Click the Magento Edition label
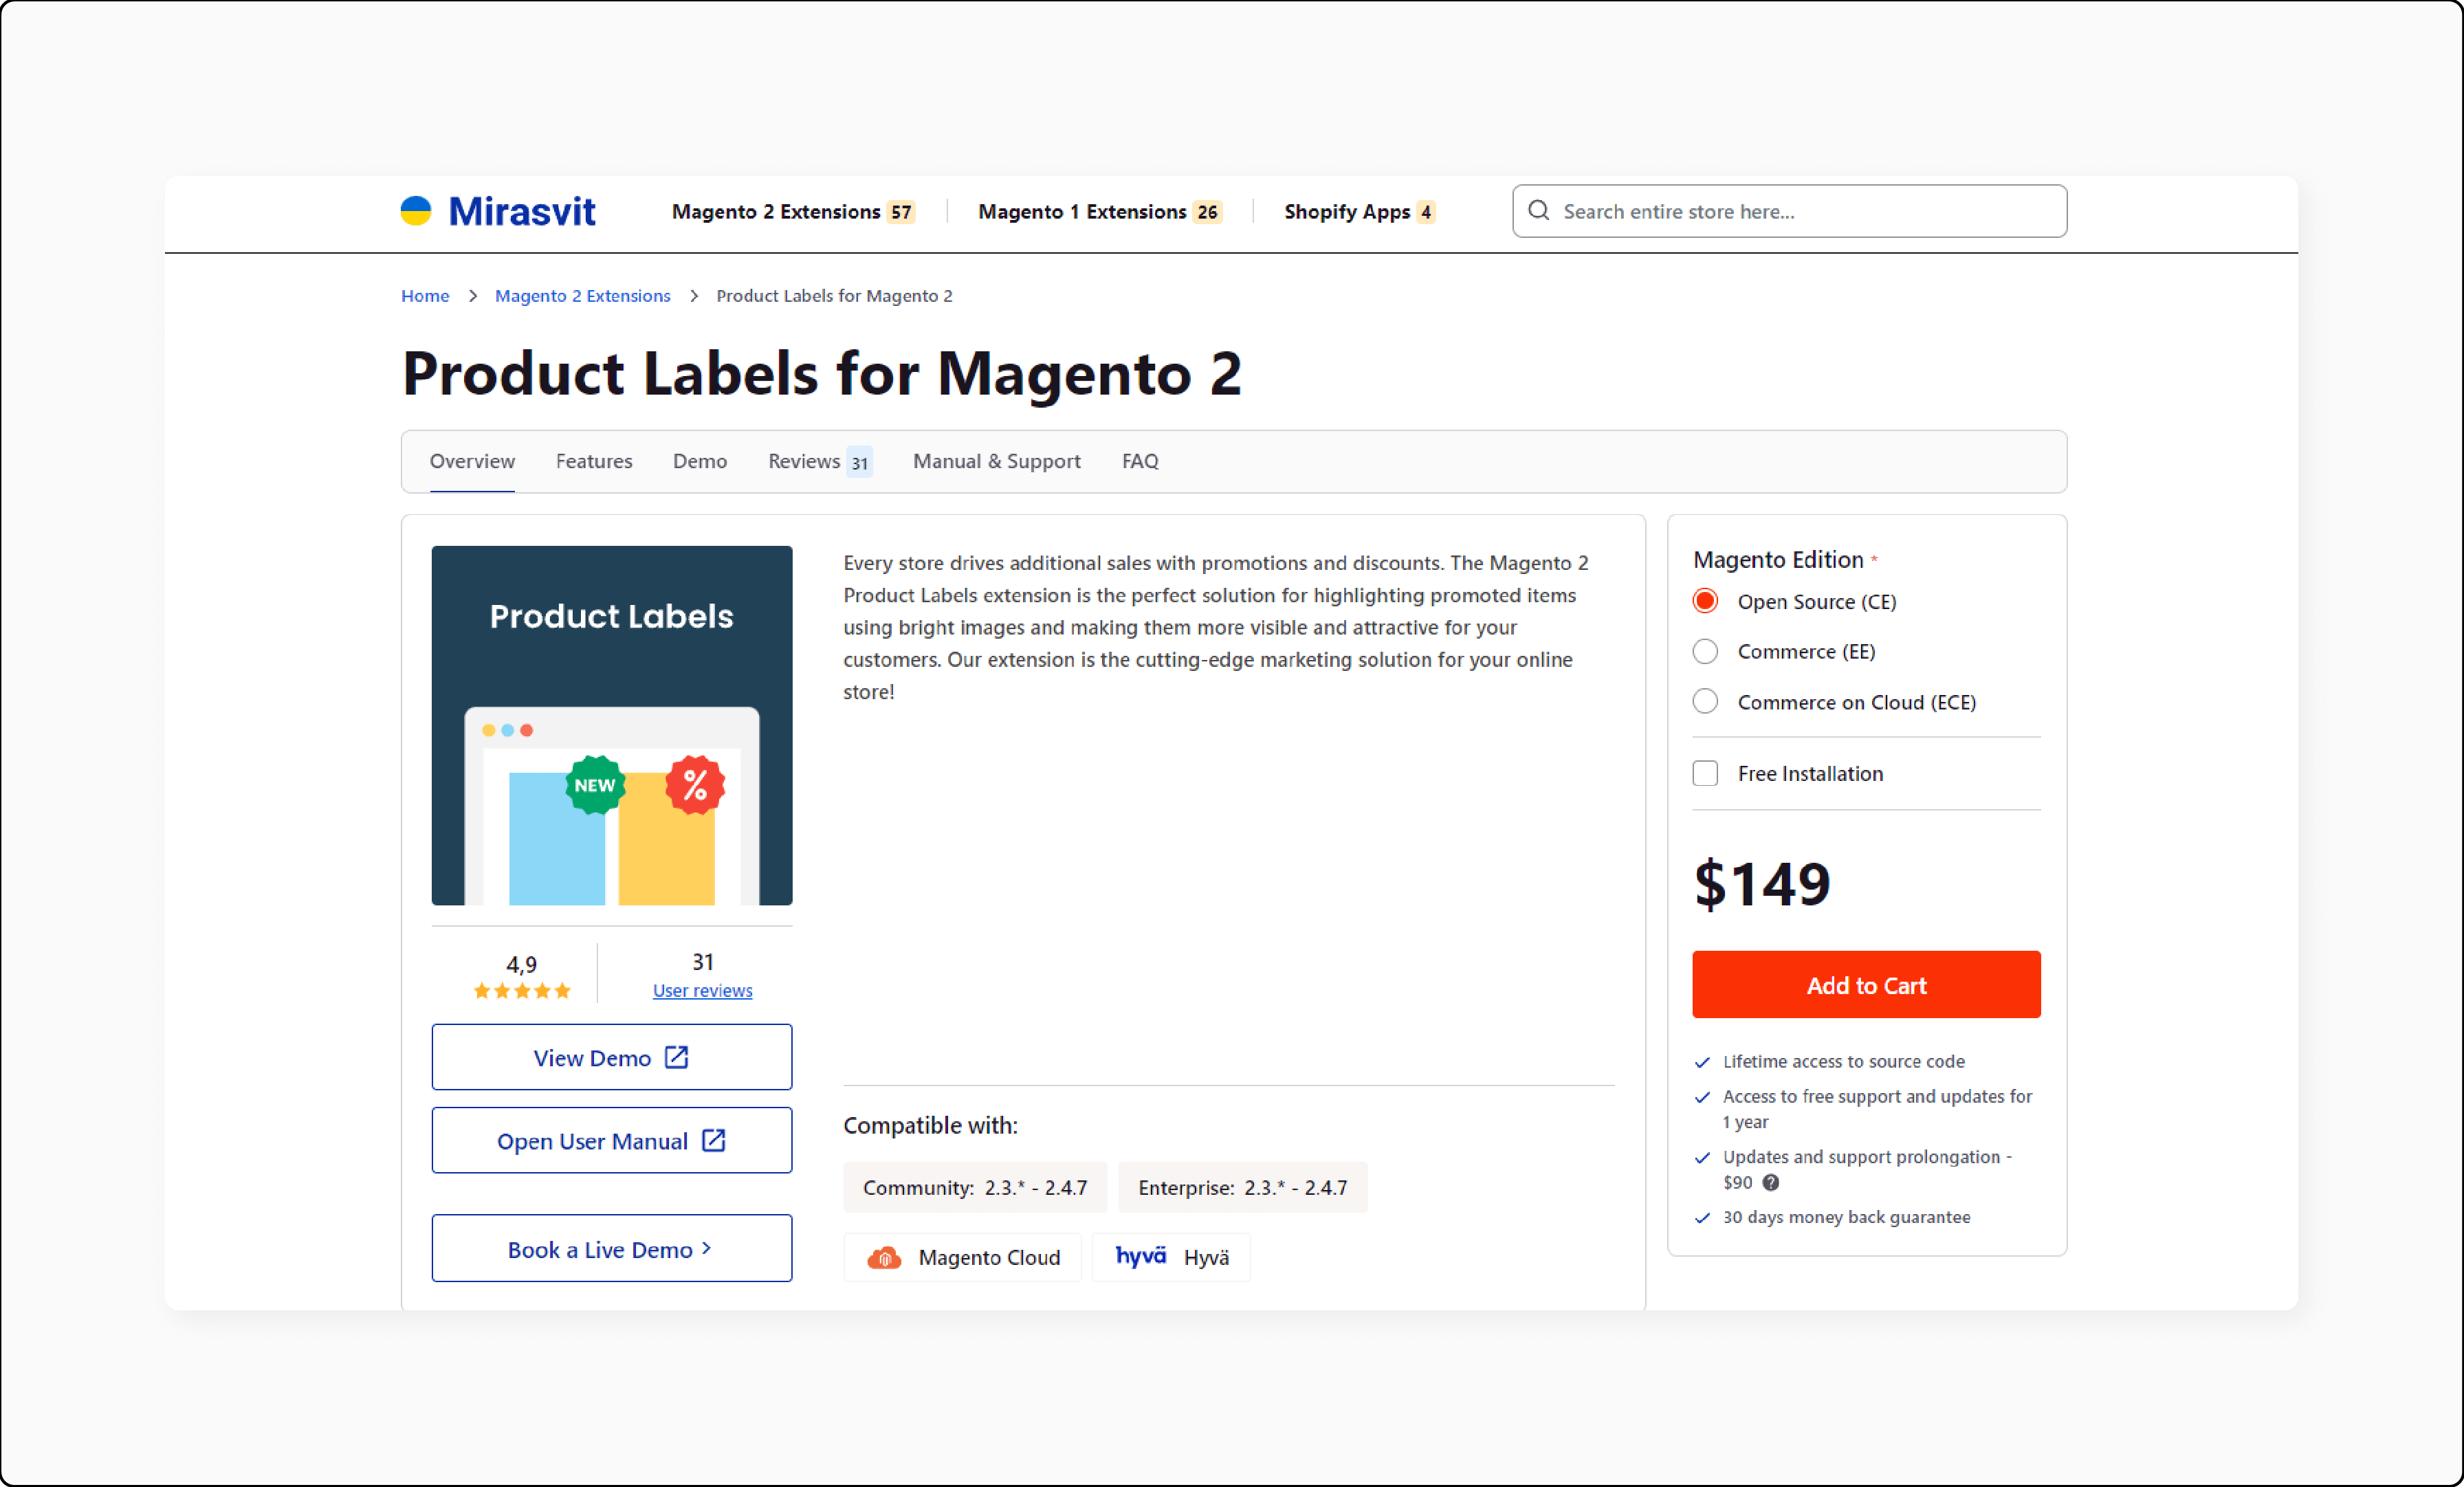 [1778, 559]
